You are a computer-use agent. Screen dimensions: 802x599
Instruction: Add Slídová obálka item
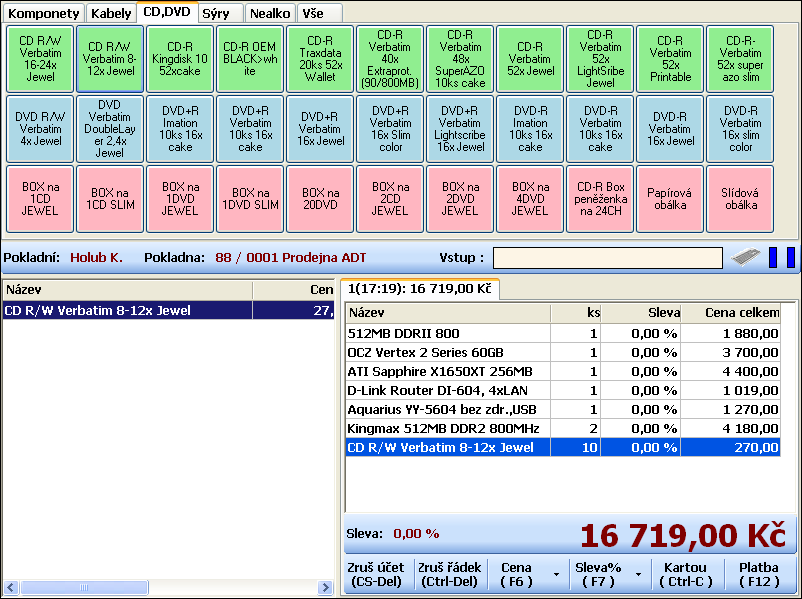[x=740, y=199]
